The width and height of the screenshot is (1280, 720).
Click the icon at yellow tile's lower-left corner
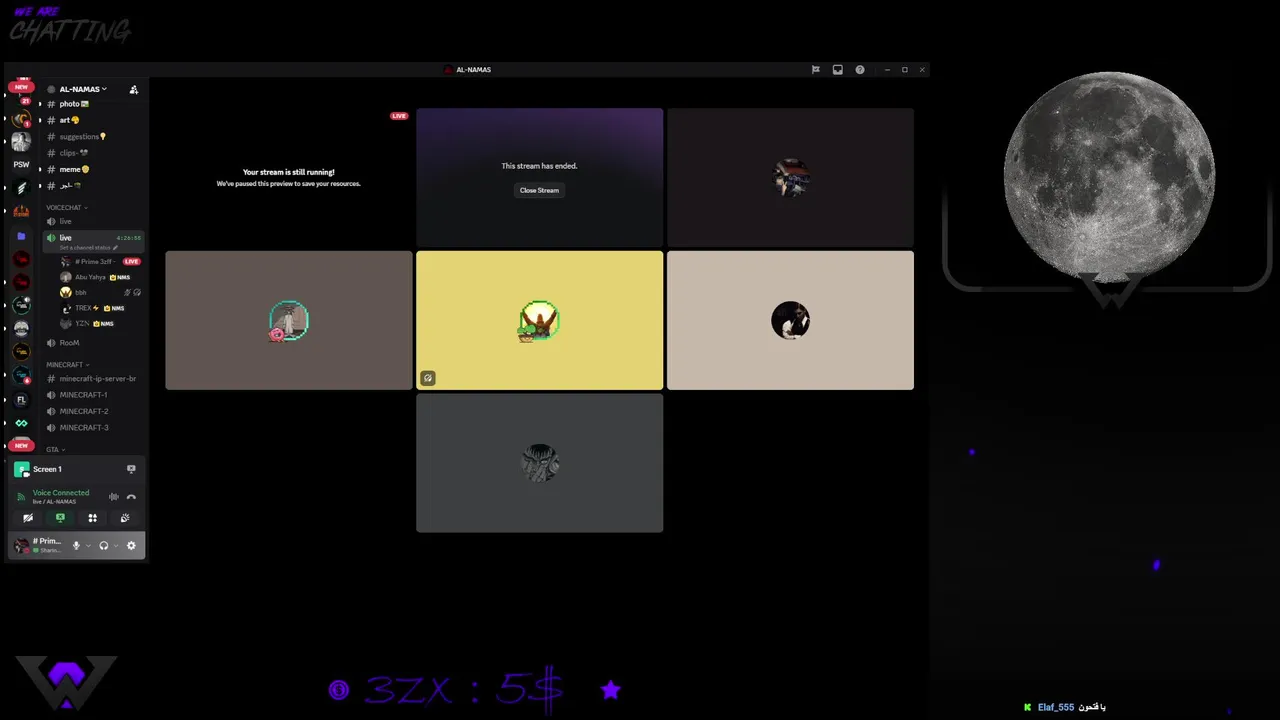[x=428, y=378]
